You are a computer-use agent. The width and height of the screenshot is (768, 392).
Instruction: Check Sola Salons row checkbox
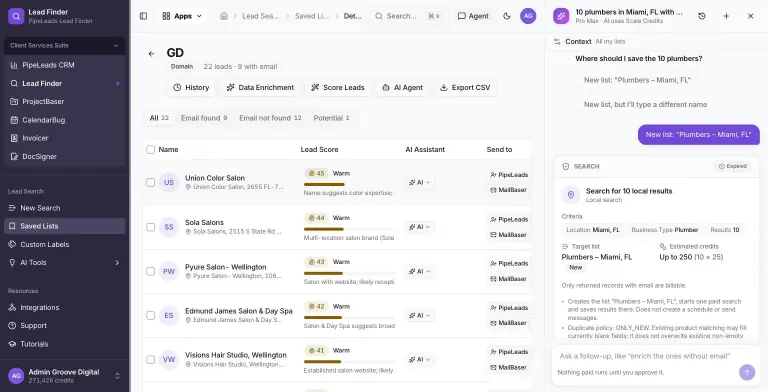[x=151, y=227]
